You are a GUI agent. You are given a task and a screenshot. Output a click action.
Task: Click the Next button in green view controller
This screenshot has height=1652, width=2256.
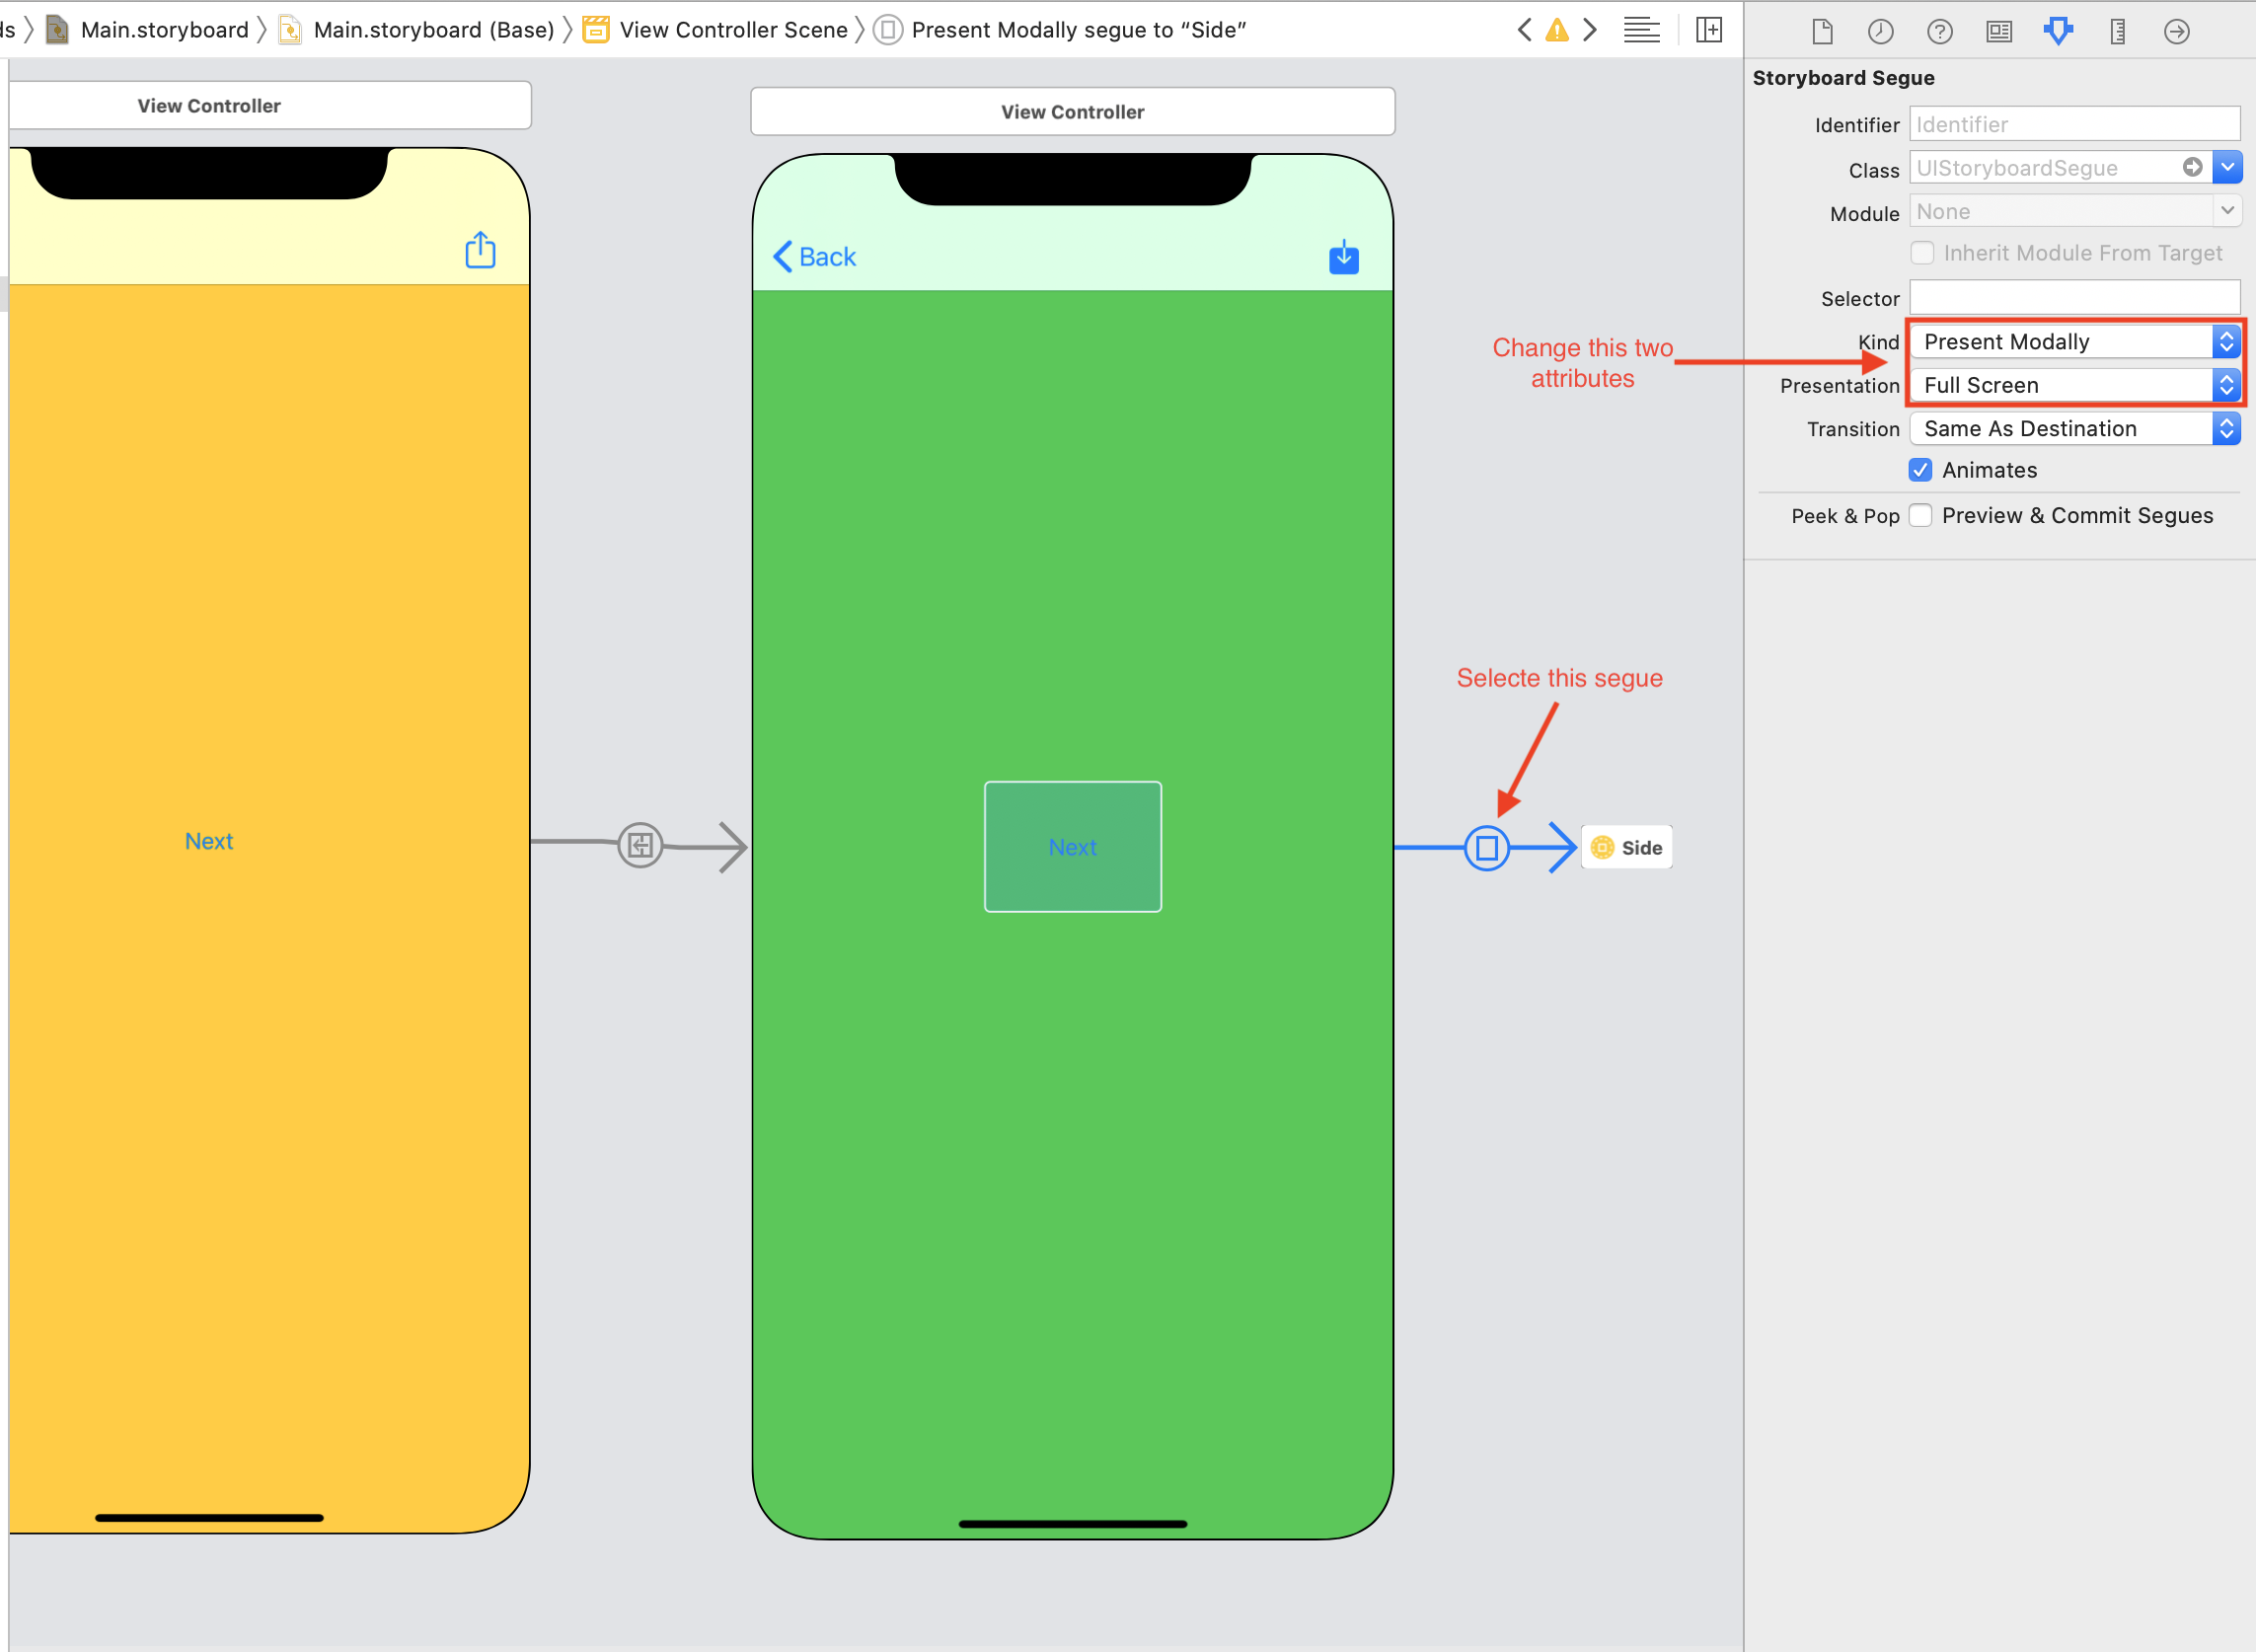[1072, 846]
